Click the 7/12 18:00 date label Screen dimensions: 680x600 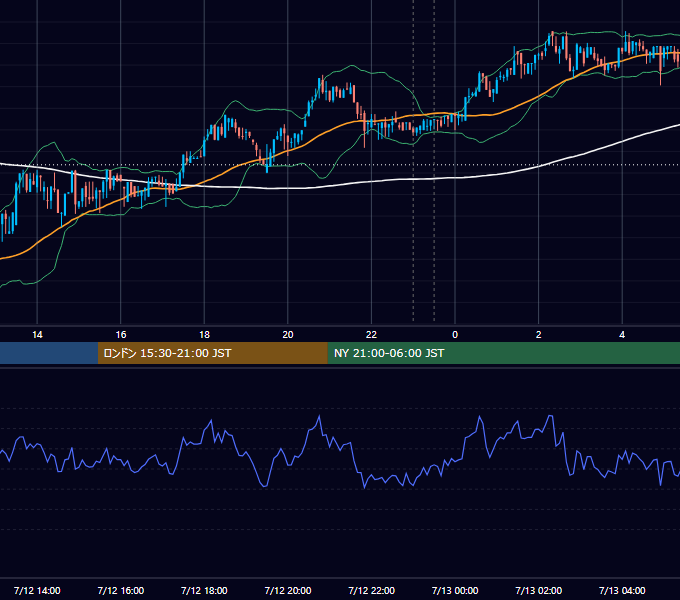click(x=204, y=590)
